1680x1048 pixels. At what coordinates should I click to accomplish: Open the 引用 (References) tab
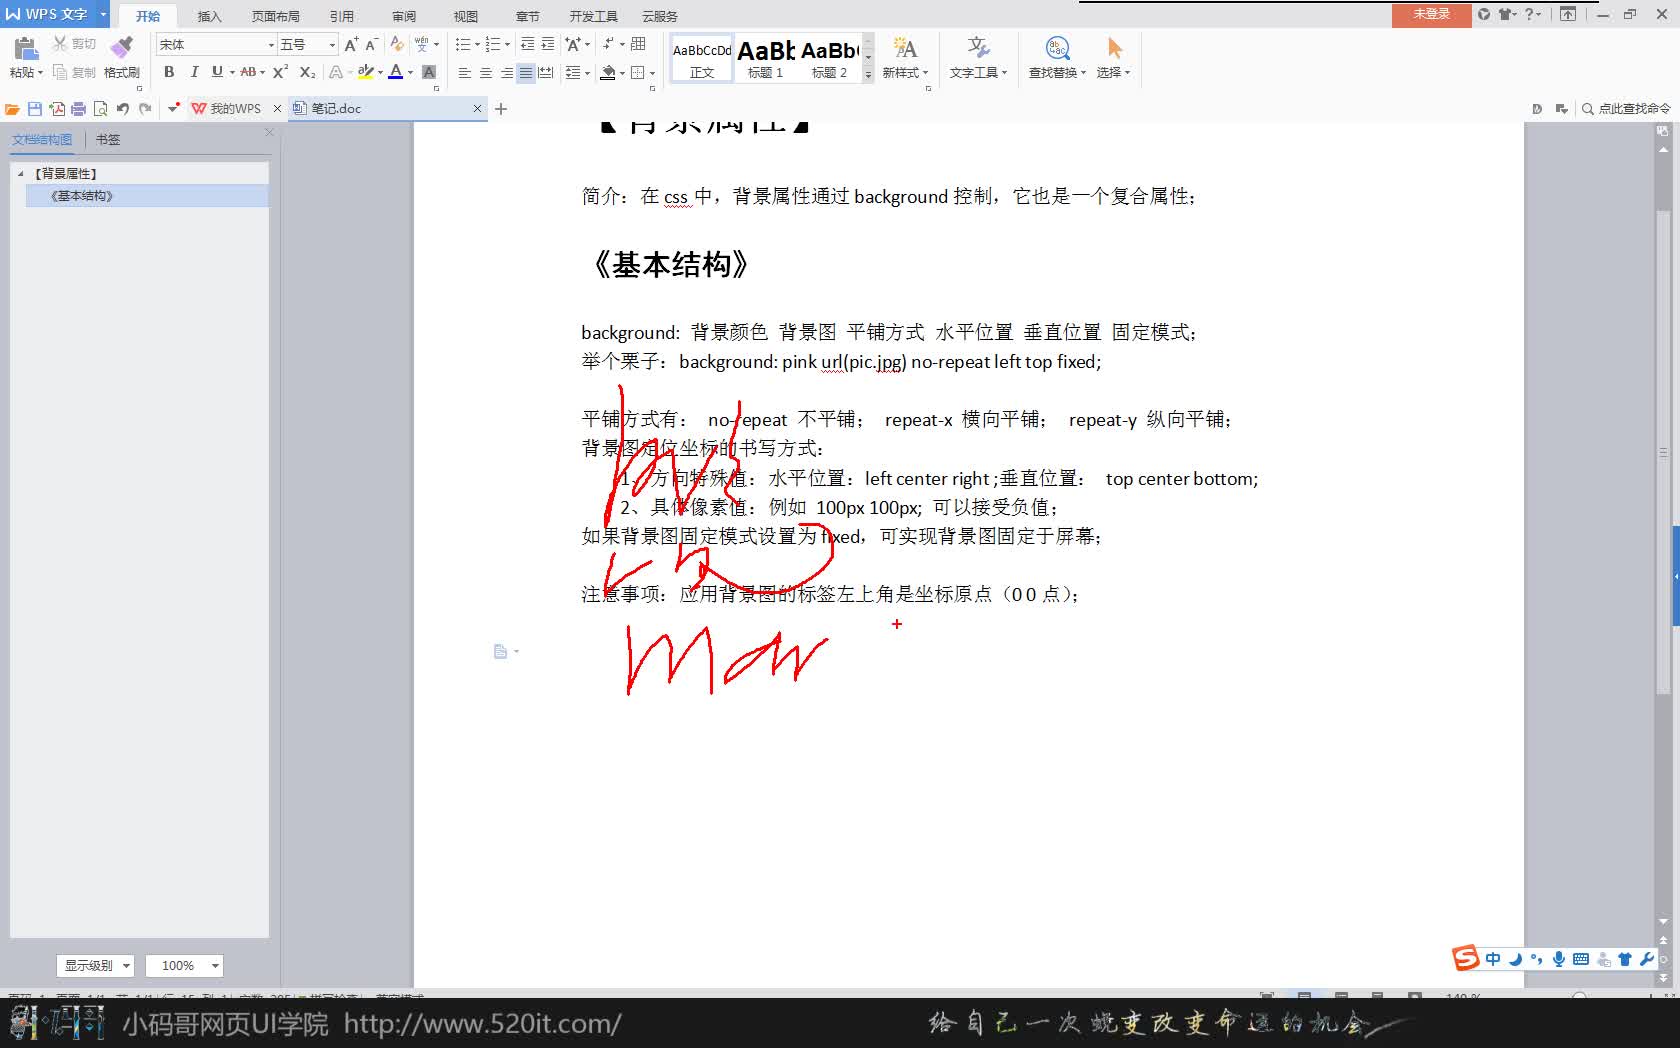click(x=342, y=16)
